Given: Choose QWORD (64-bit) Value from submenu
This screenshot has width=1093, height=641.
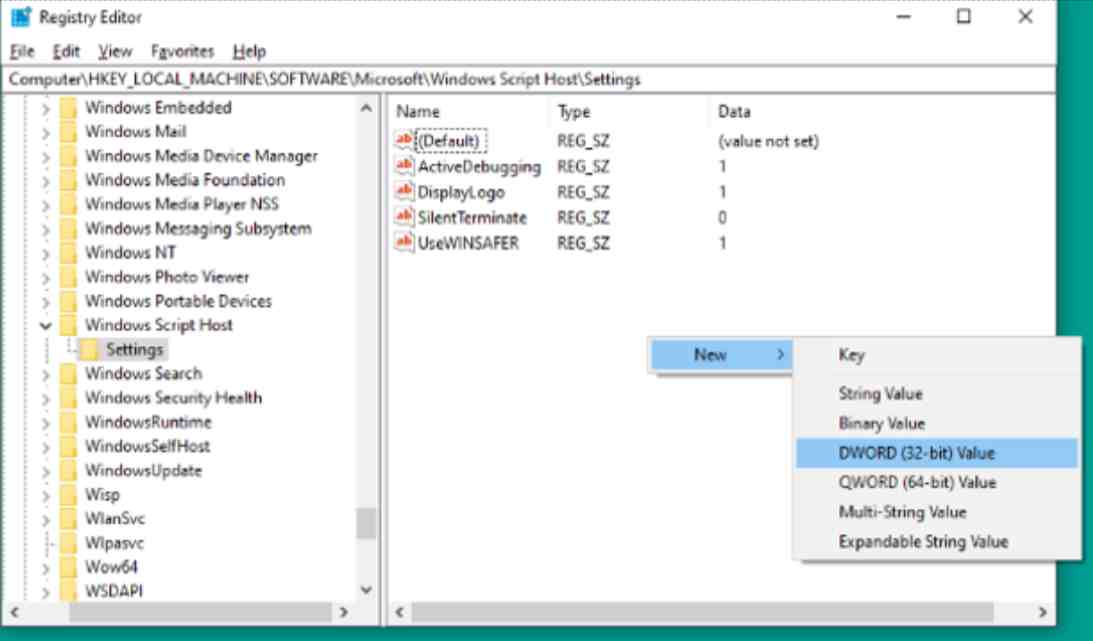Looking at the screenshot, I should [937, 482].
